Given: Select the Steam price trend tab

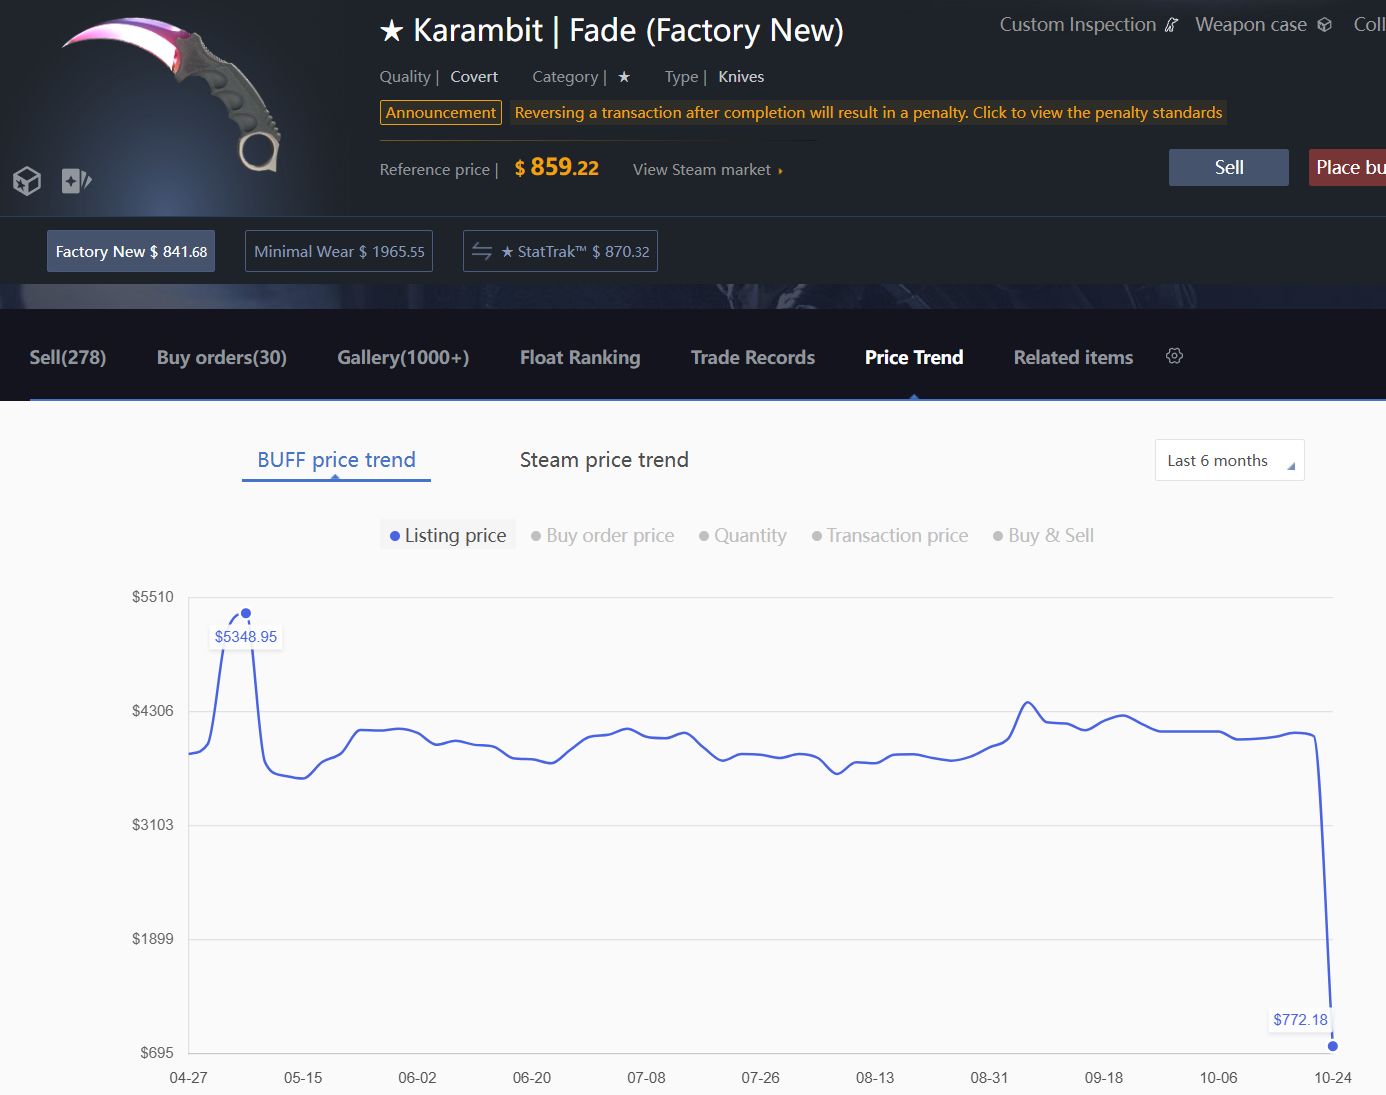Looking at the screenshot, I should pos(604,460).
